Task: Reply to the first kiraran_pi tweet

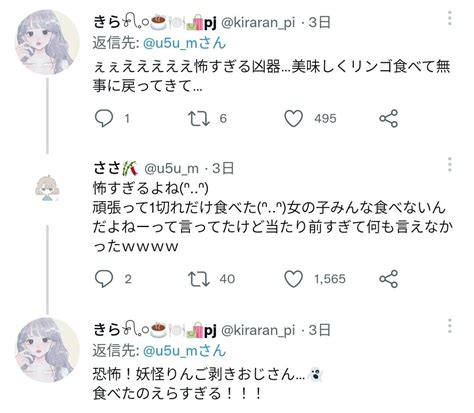Action: (x=104, y=118)
